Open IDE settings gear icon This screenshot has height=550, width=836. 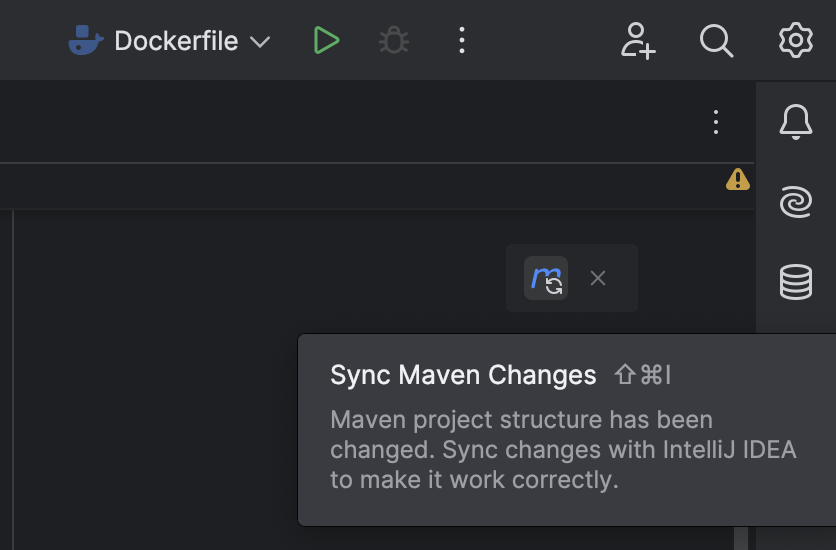[x=795, y=41]
